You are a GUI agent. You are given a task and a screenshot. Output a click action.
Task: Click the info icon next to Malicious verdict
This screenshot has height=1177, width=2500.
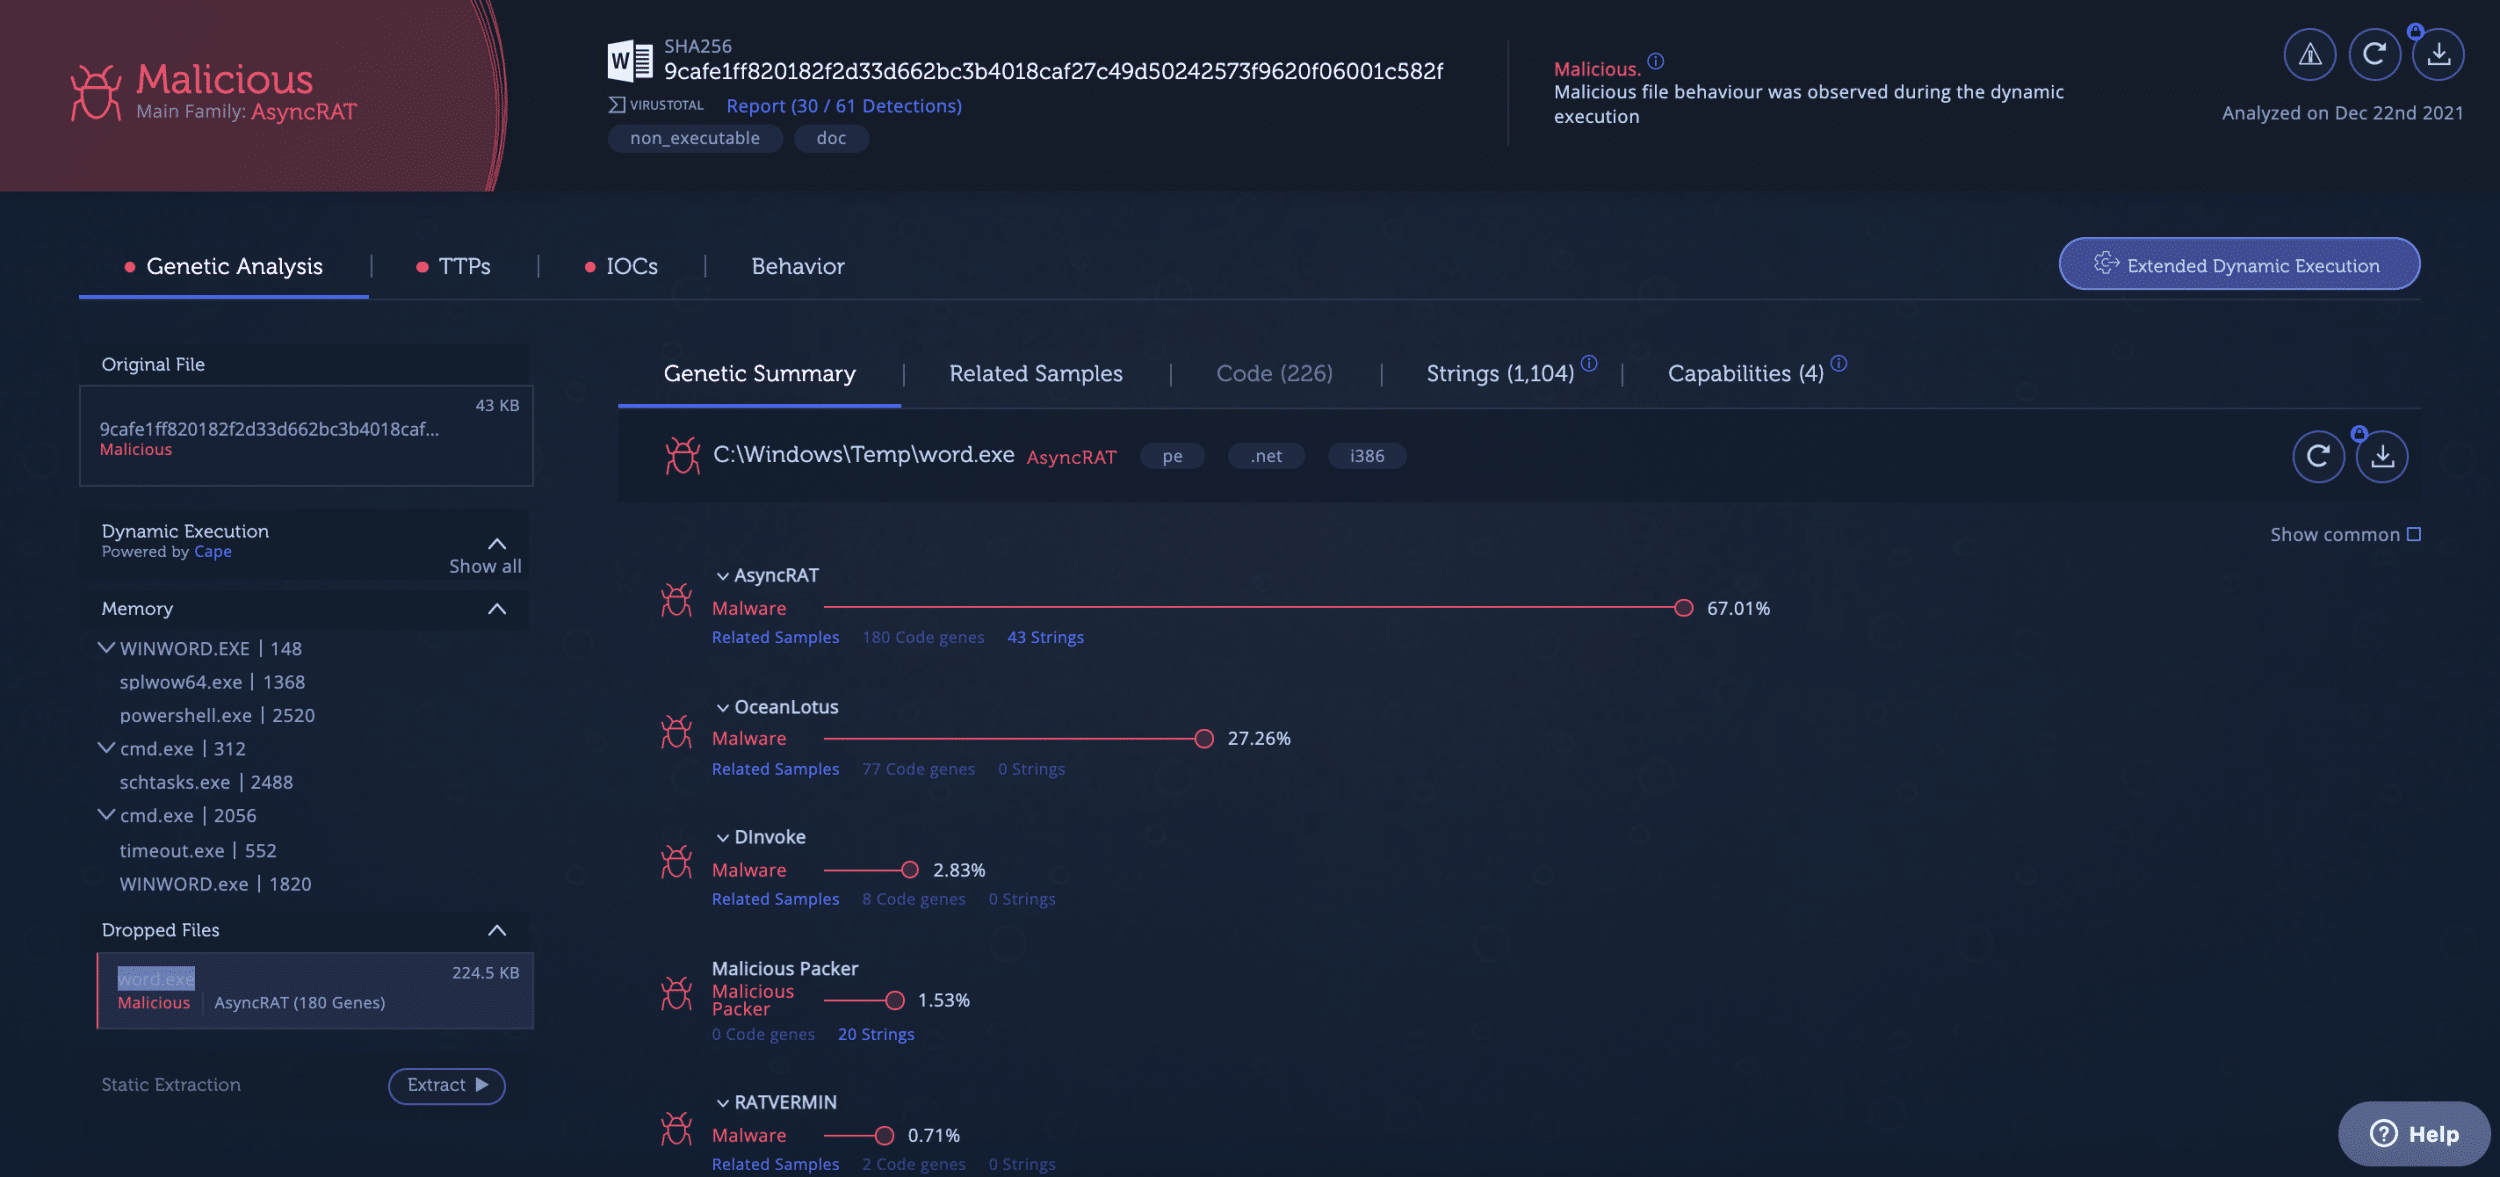[1656, 62]
